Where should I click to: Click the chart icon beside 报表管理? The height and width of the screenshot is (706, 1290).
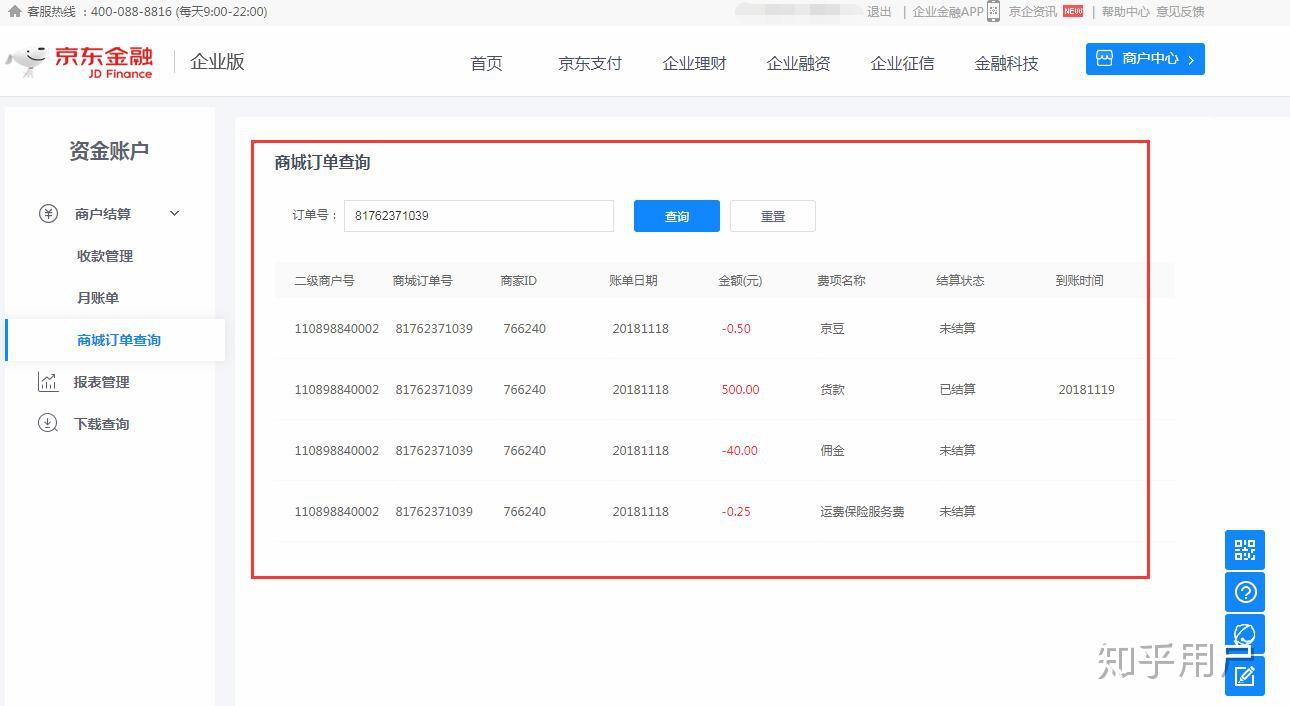(x=48, y=381)
